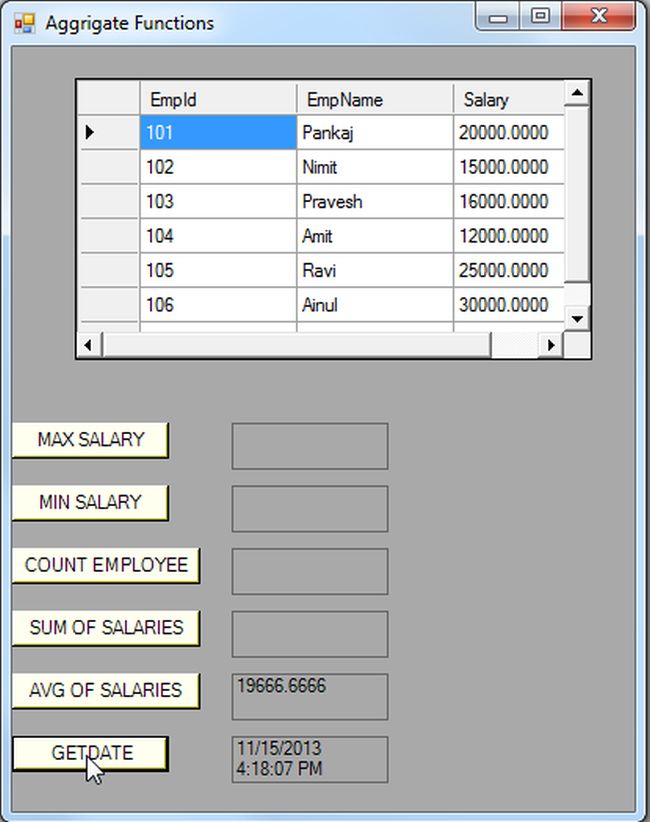Select the Pravesh name cell
The height and width of the screenshot is (822, 650).
coord(375,201)
